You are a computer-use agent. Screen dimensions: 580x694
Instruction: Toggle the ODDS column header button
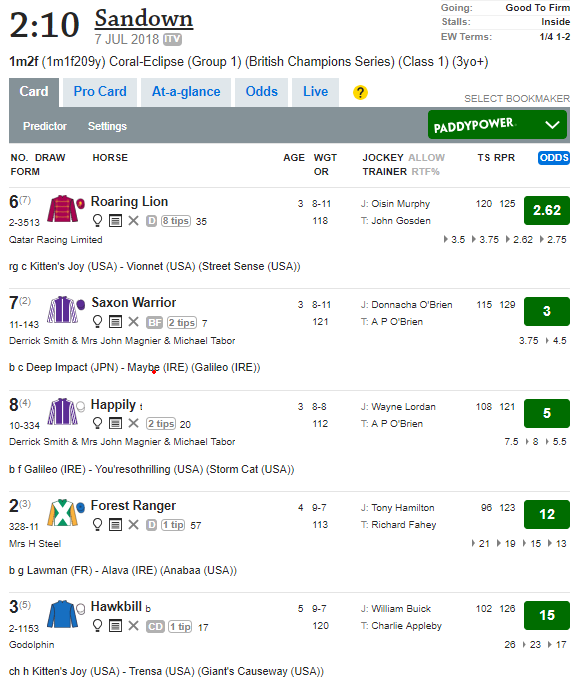pyautogui.click(x=554, y=158)
